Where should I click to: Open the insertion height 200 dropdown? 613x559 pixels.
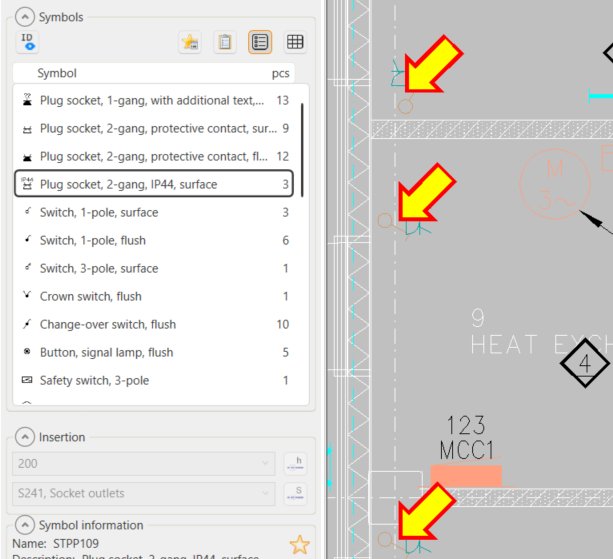coord(143,464)
